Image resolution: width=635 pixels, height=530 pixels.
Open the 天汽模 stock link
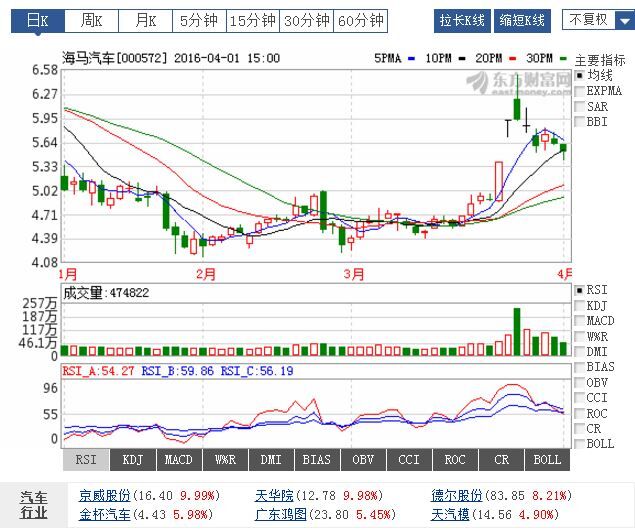pos(450,515)
